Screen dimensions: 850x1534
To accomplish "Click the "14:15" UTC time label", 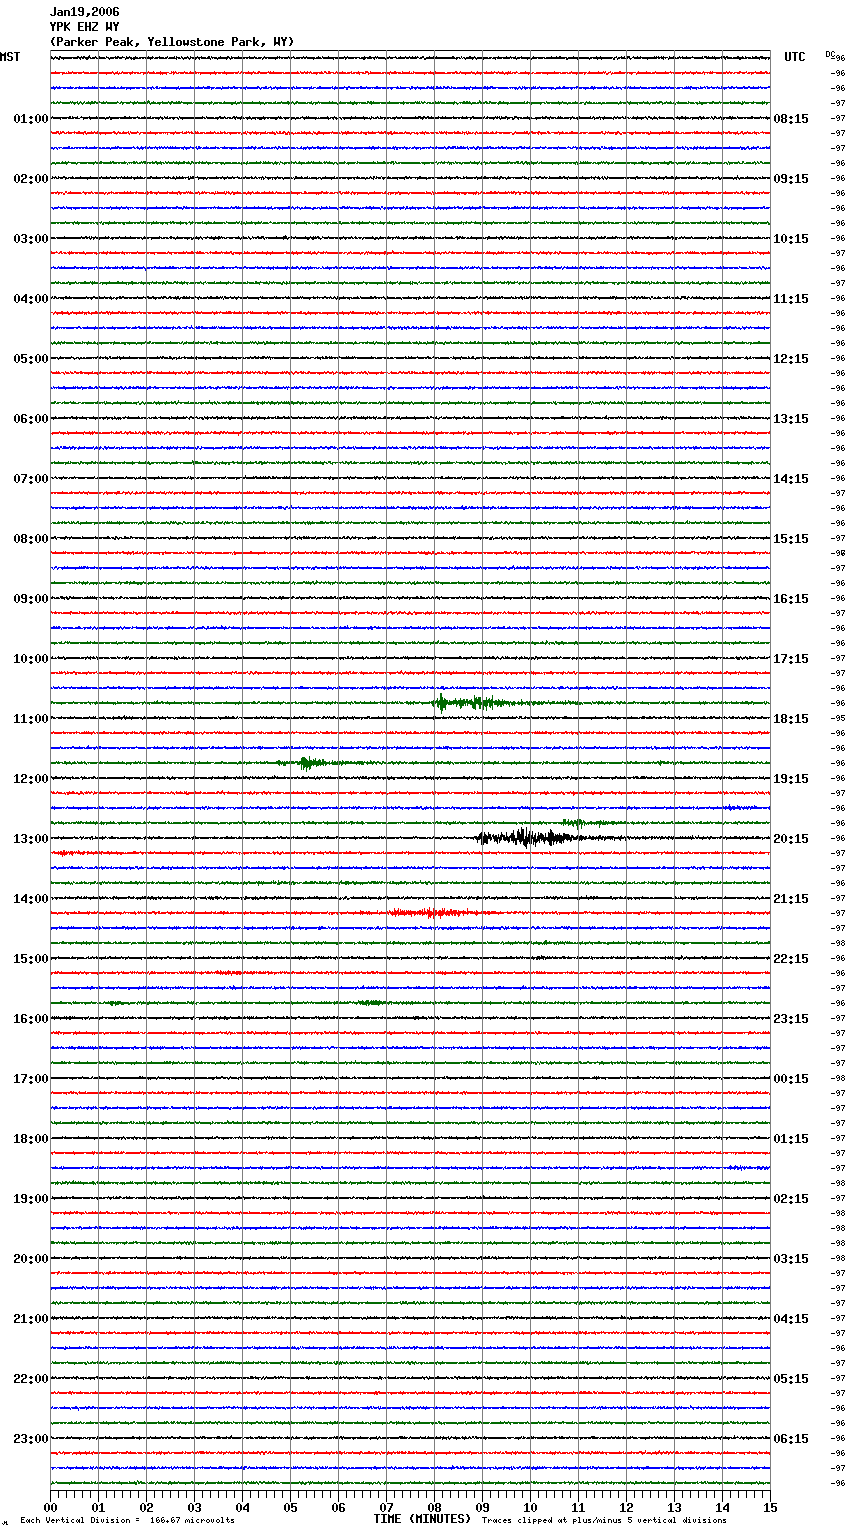I will [791, 479].
